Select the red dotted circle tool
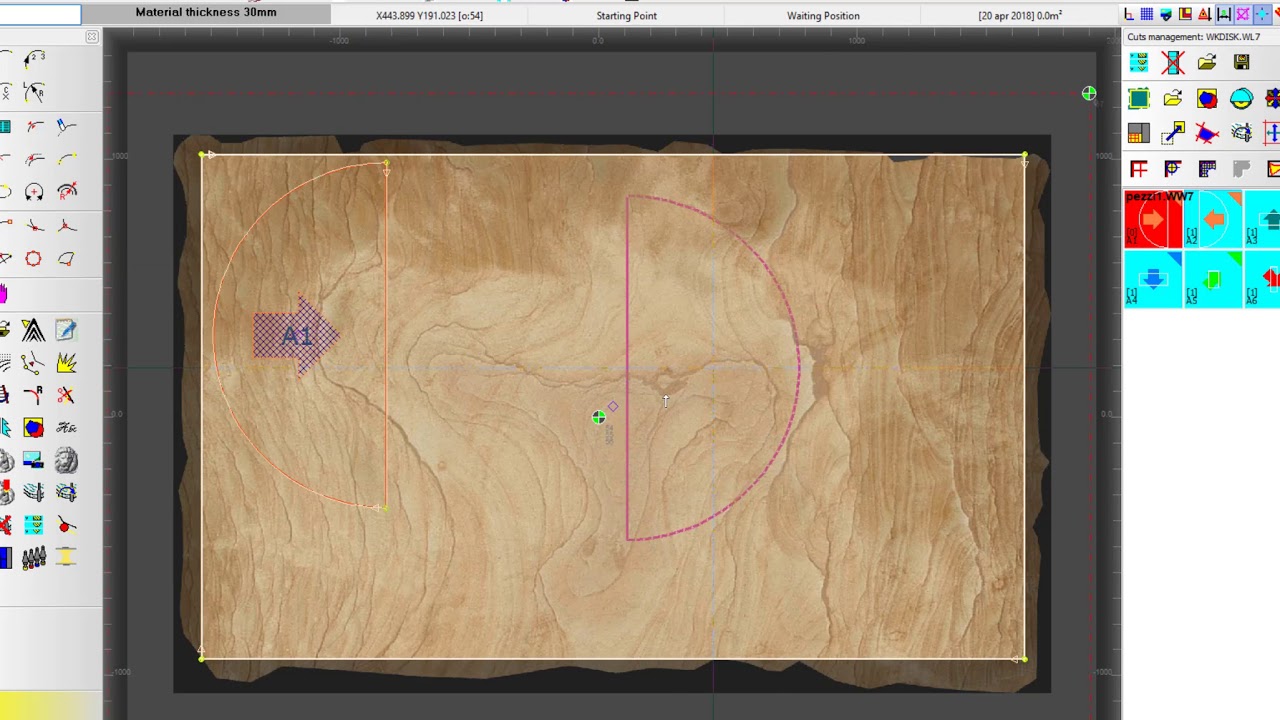The height and width of the screenshot is (720, 1280). pyautogui.click(x=33, y=258)
